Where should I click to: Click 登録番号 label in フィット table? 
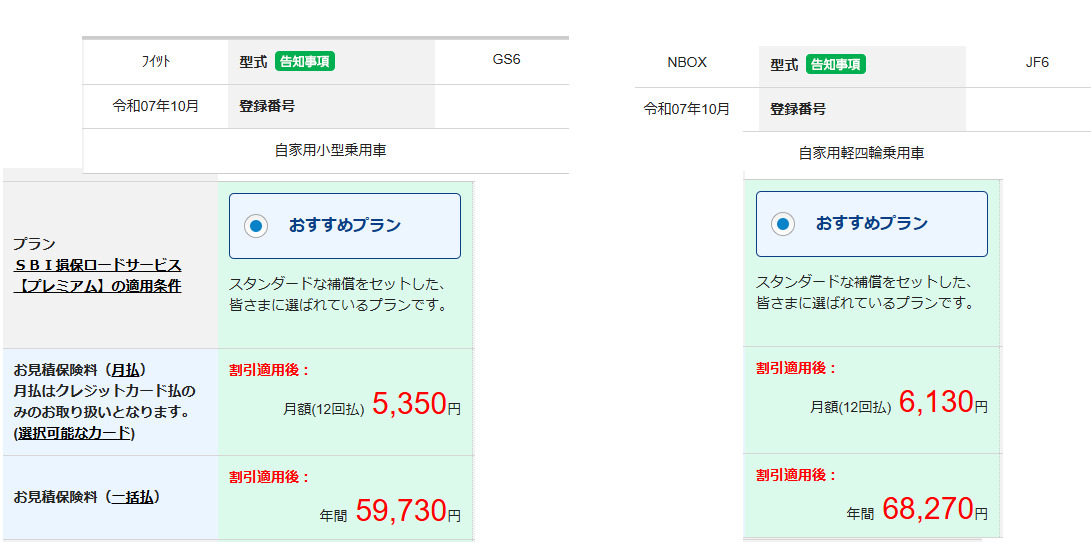(x=267, y=106)
